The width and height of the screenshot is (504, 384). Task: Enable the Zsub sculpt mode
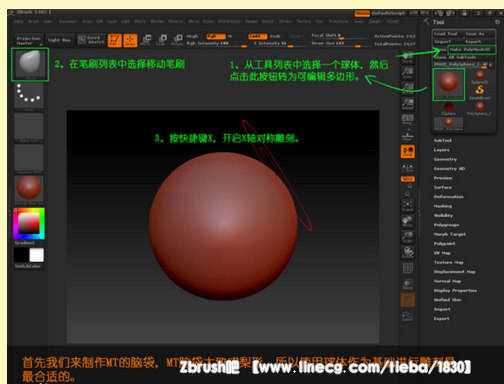click(275, 36)
